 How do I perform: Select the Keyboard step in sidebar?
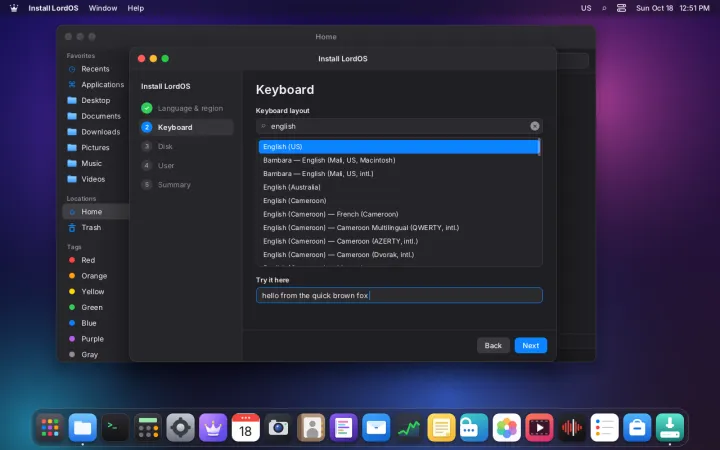(x=186, y=127)
